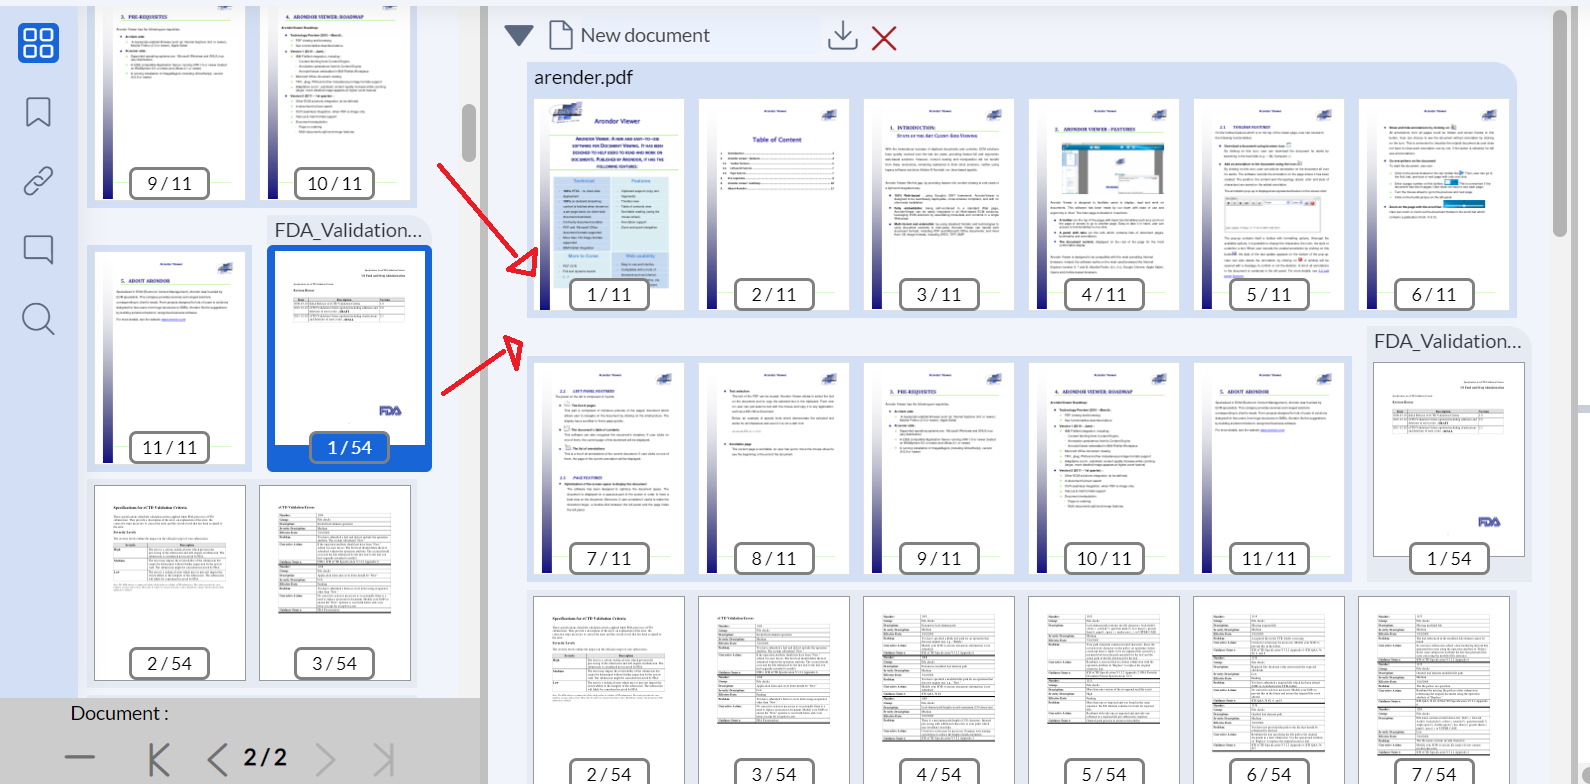Open the bookmarks panel
The height and width of the screenshot is (784, 1590).
tap(38, 112)
